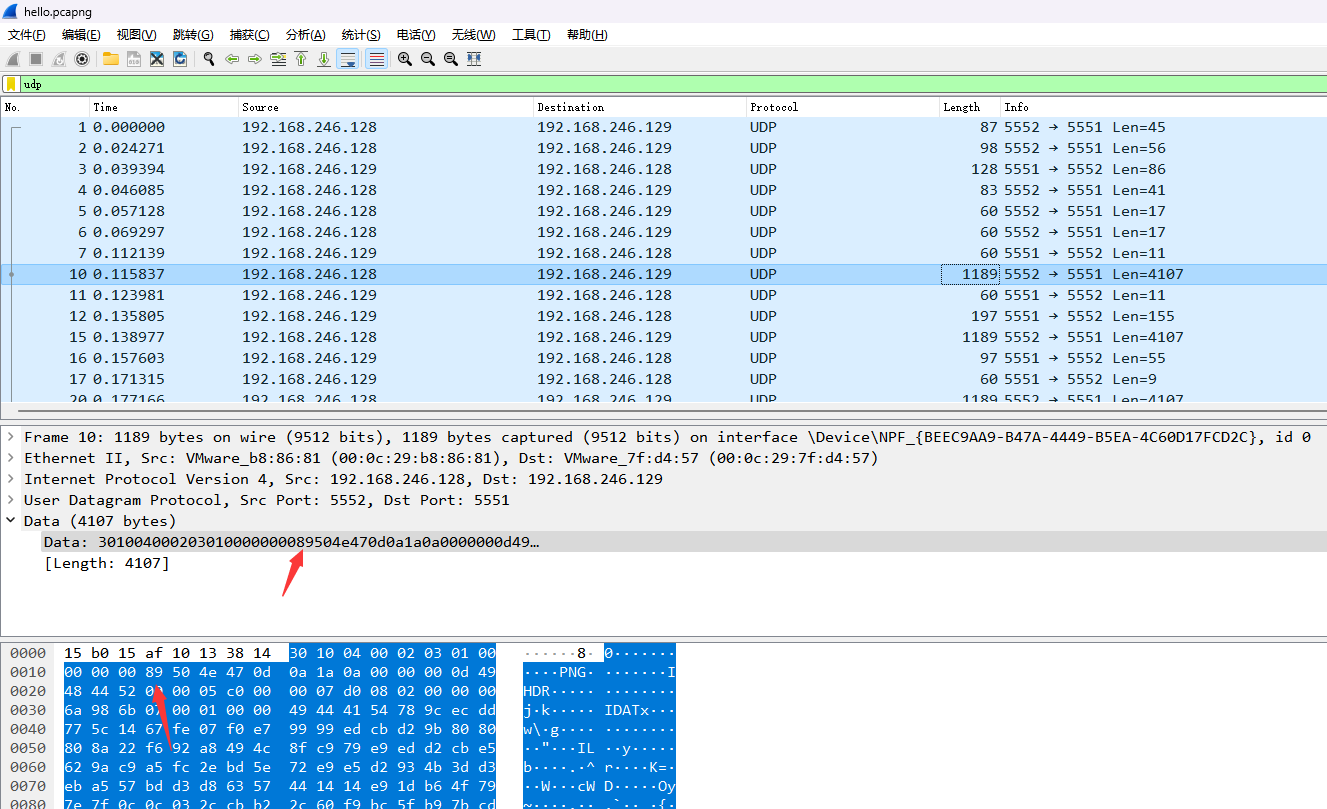Screen dimensions: 1327x809
Task: Select packet 3 with Len=86
Action: [x=663, y=169]
